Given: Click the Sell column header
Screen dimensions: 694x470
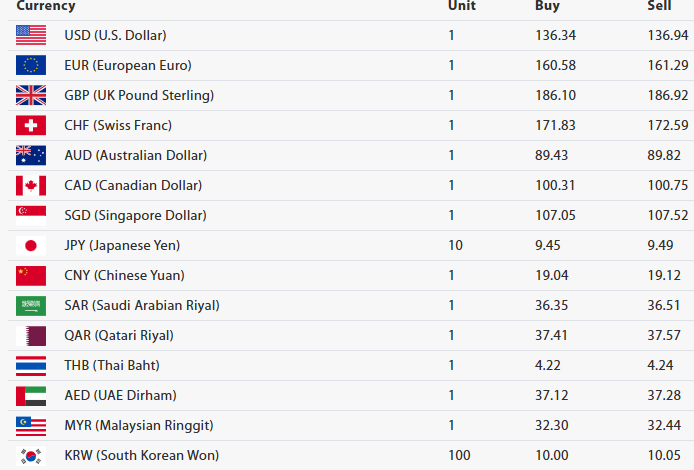Looking at the screenshot, I should tap(659, 6).
